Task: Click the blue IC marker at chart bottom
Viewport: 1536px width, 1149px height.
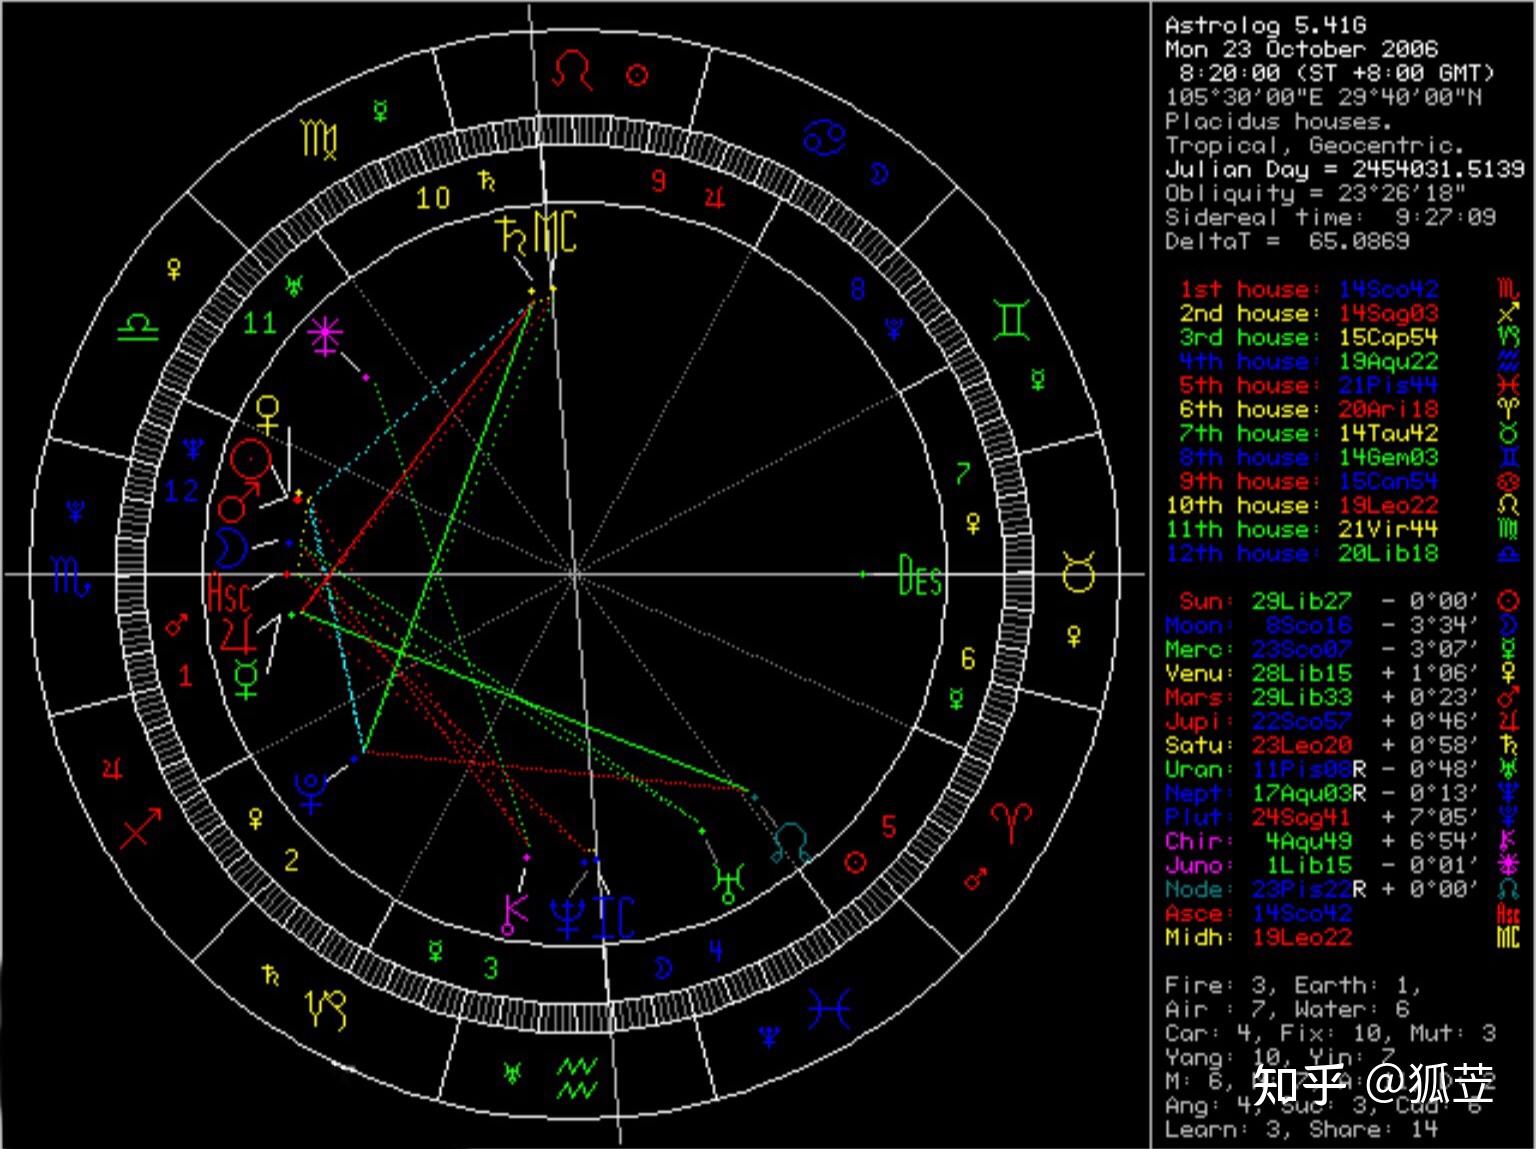Action: click(x=613, y=918)
